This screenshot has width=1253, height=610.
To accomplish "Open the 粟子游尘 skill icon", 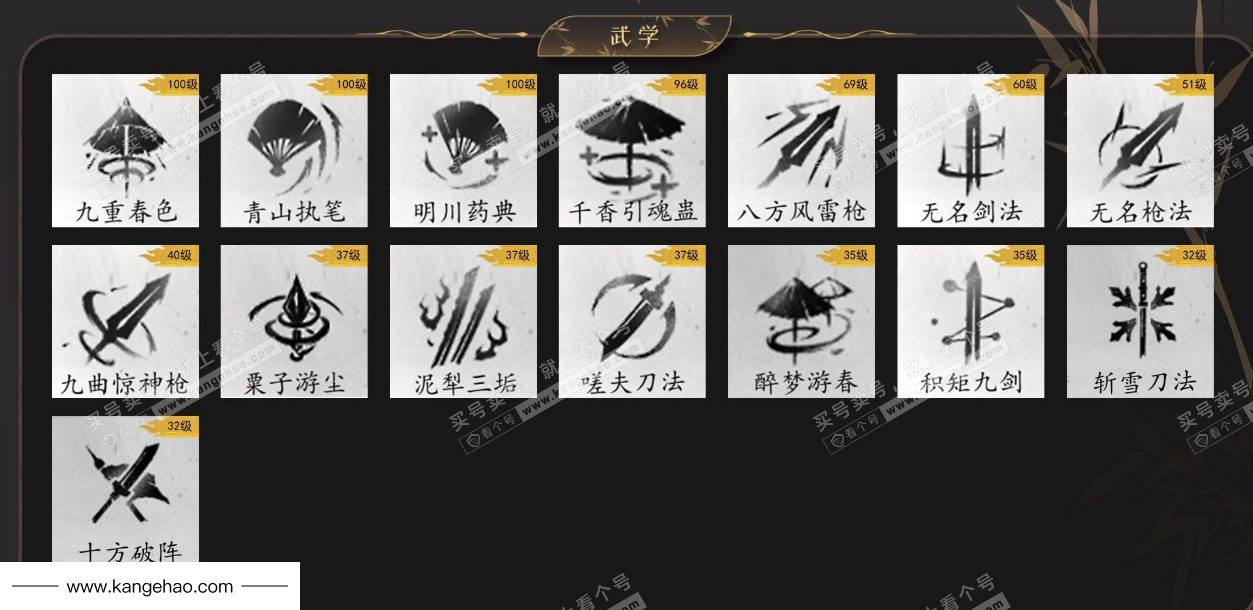I will [x=294, y=322].
